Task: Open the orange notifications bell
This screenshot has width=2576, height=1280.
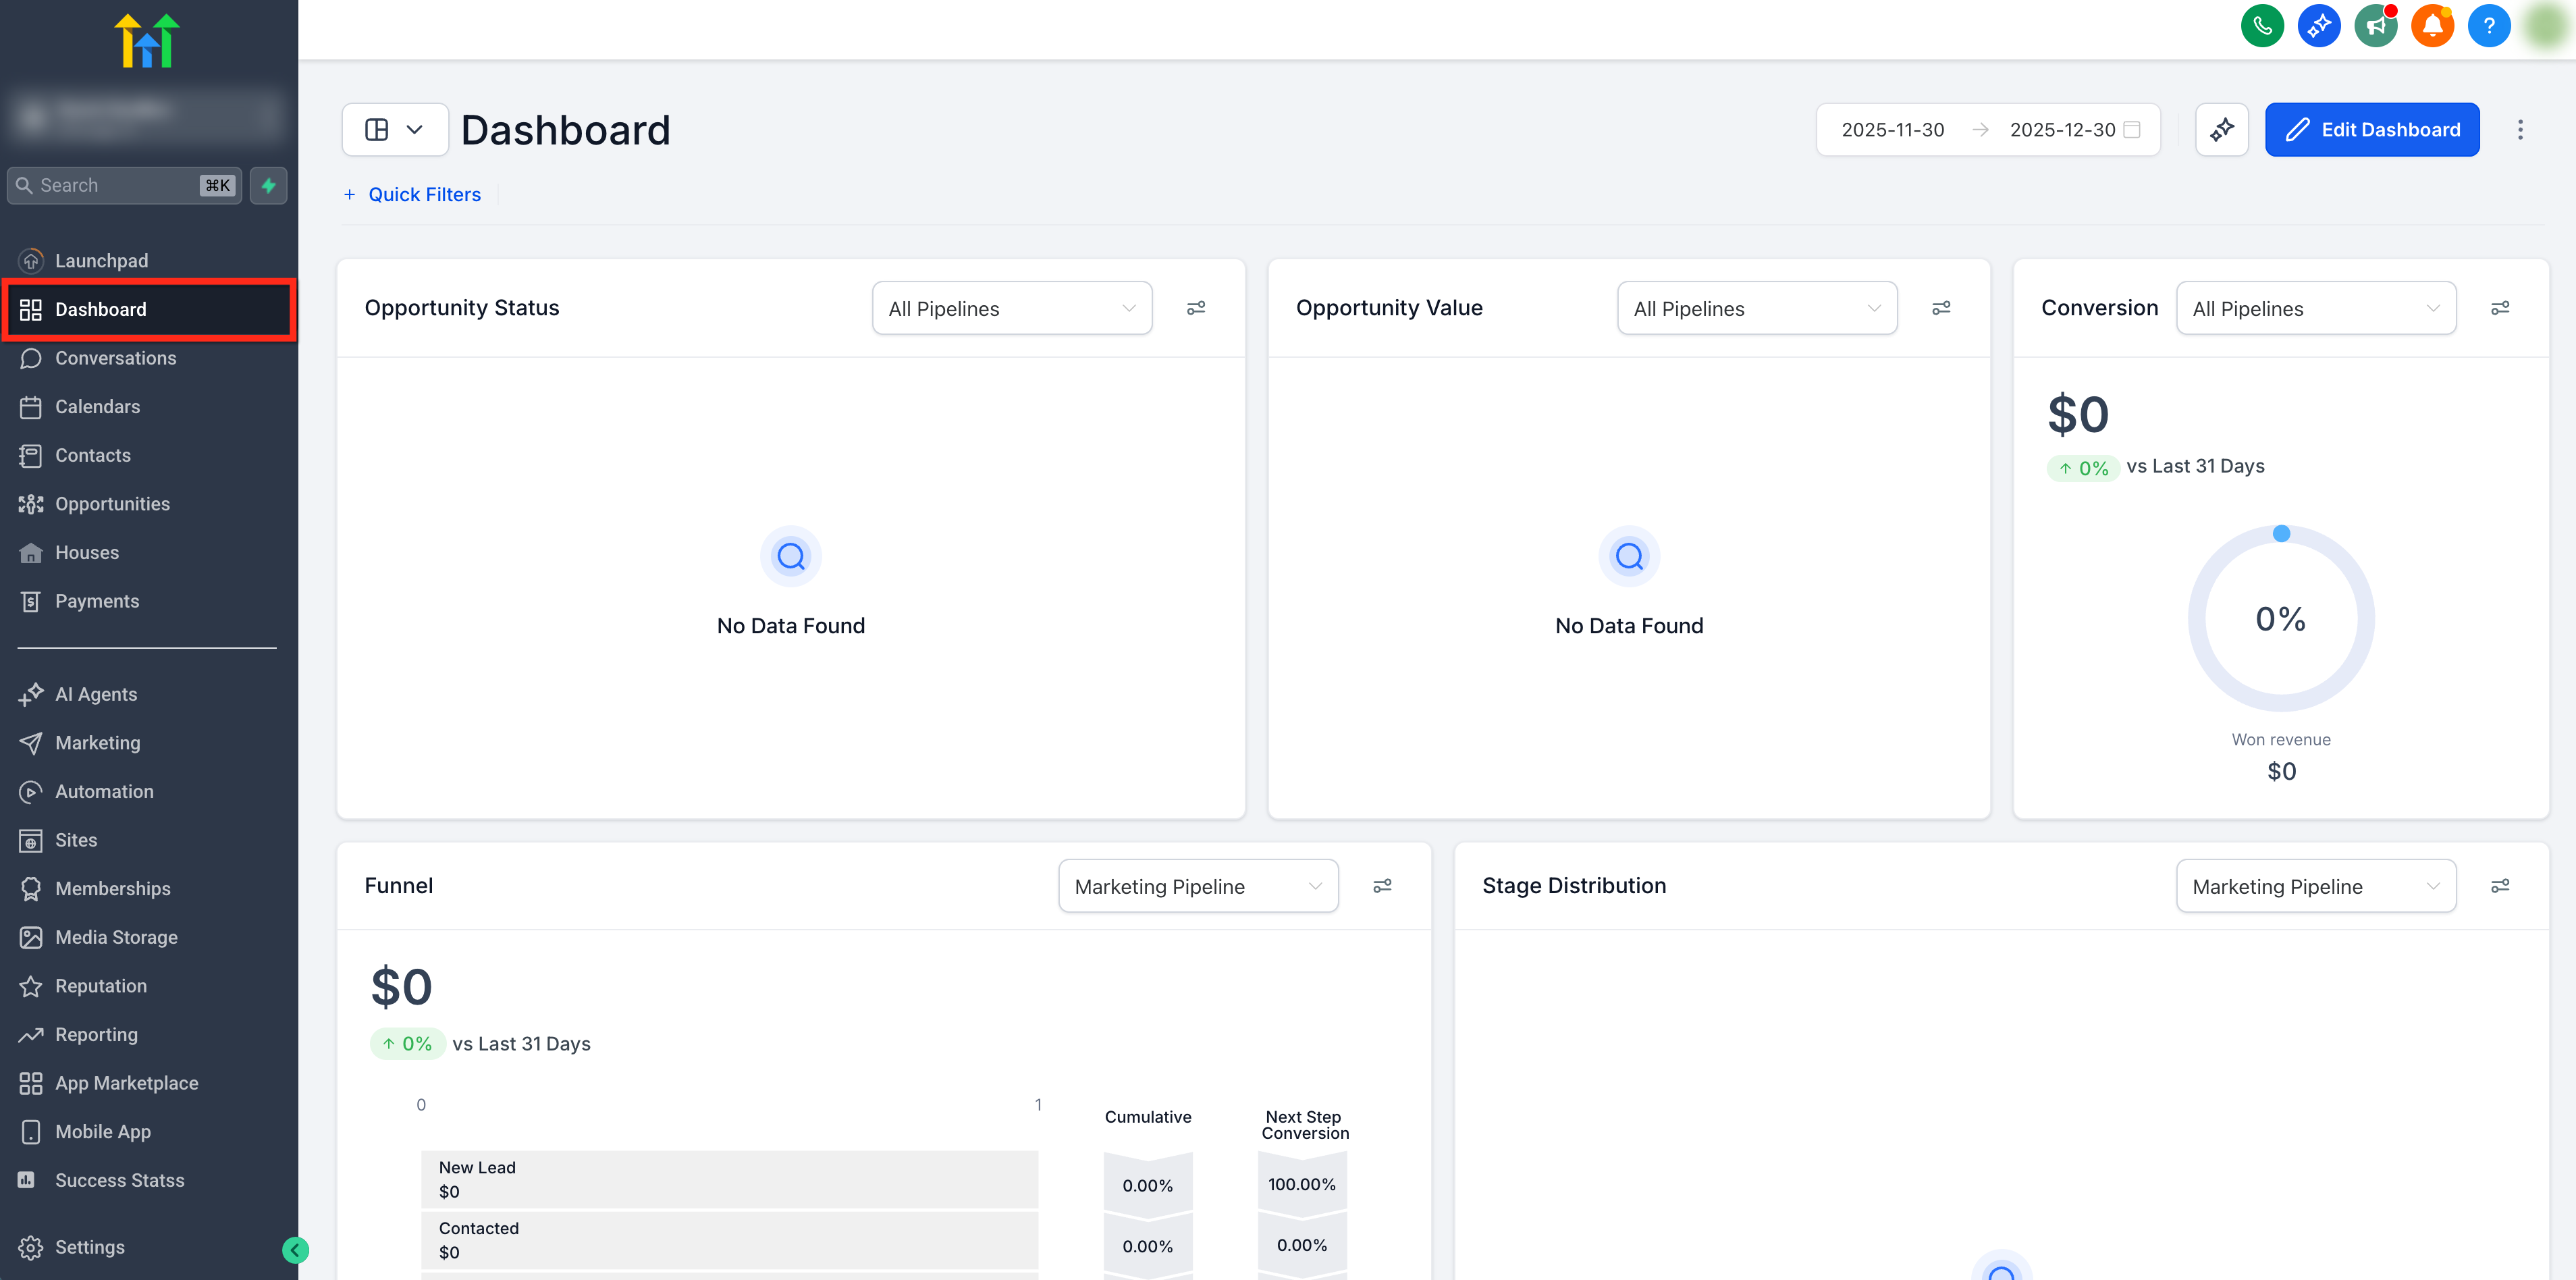Action: point(2432,26)
